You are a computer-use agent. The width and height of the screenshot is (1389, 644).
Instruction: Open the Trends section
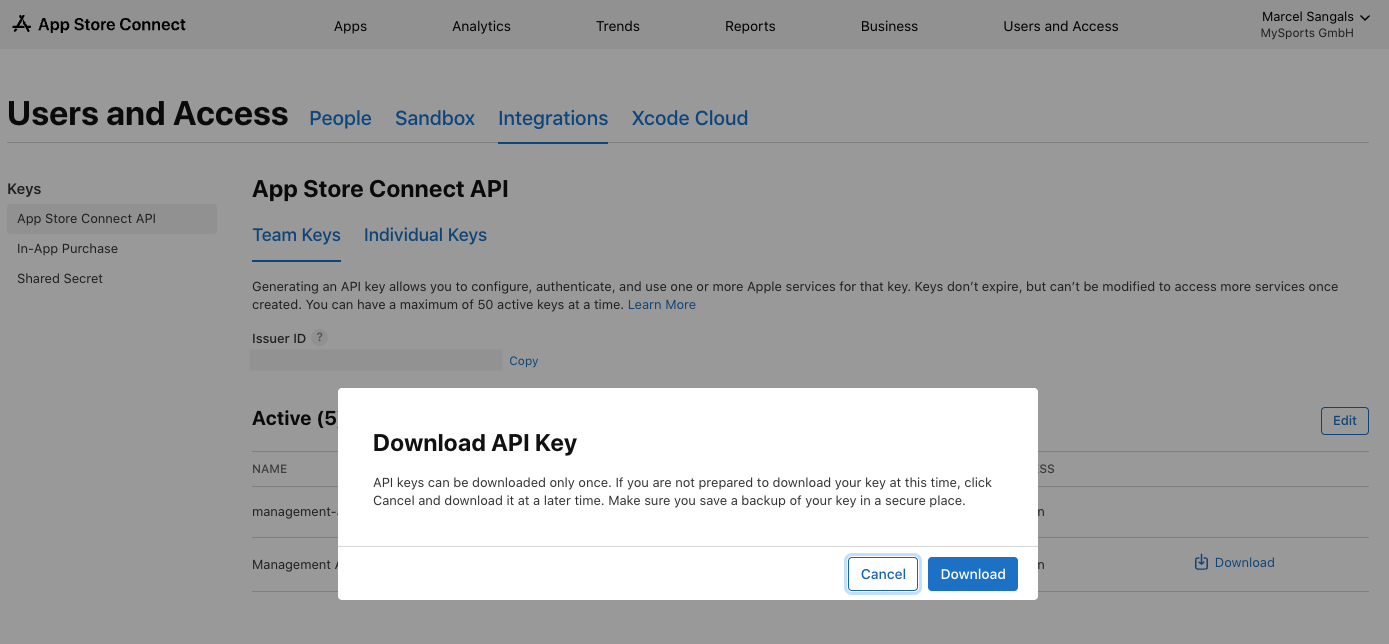617,26
